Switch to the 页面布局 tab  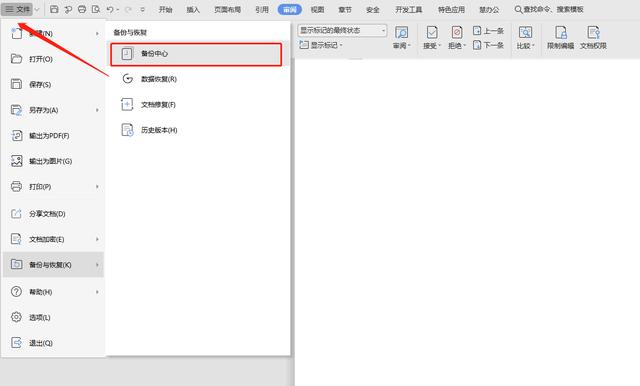(227, 9)
